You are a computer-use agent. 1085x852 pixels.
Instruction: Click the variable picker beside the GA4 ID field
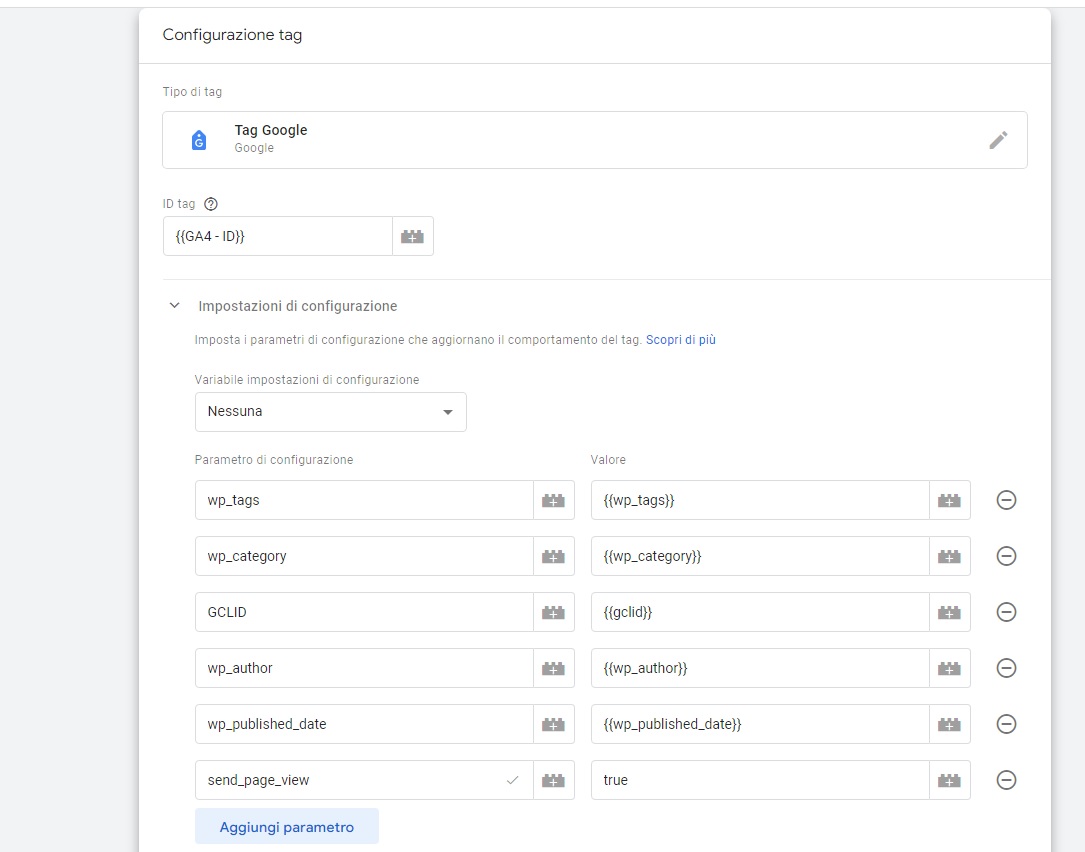(413, 237)
